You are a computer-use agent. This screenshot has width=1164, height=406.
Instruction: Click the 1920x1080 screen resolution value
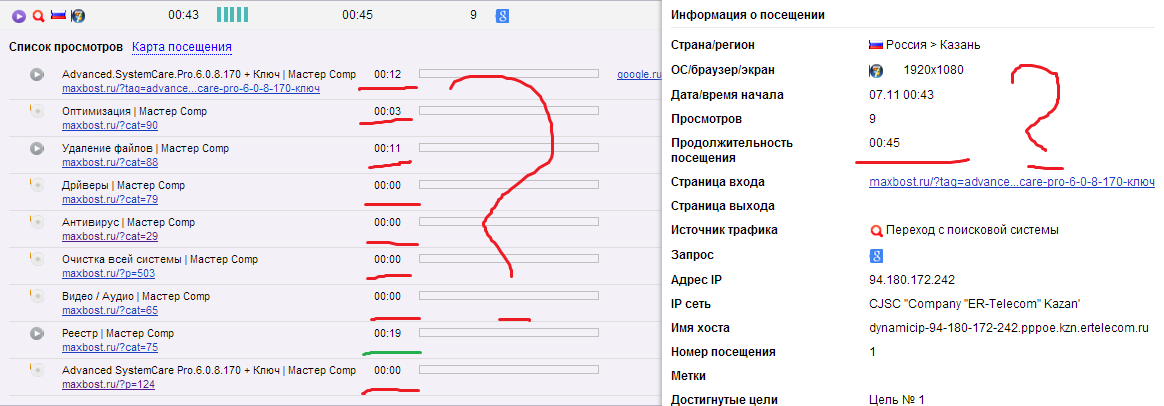tap(933, 71)
